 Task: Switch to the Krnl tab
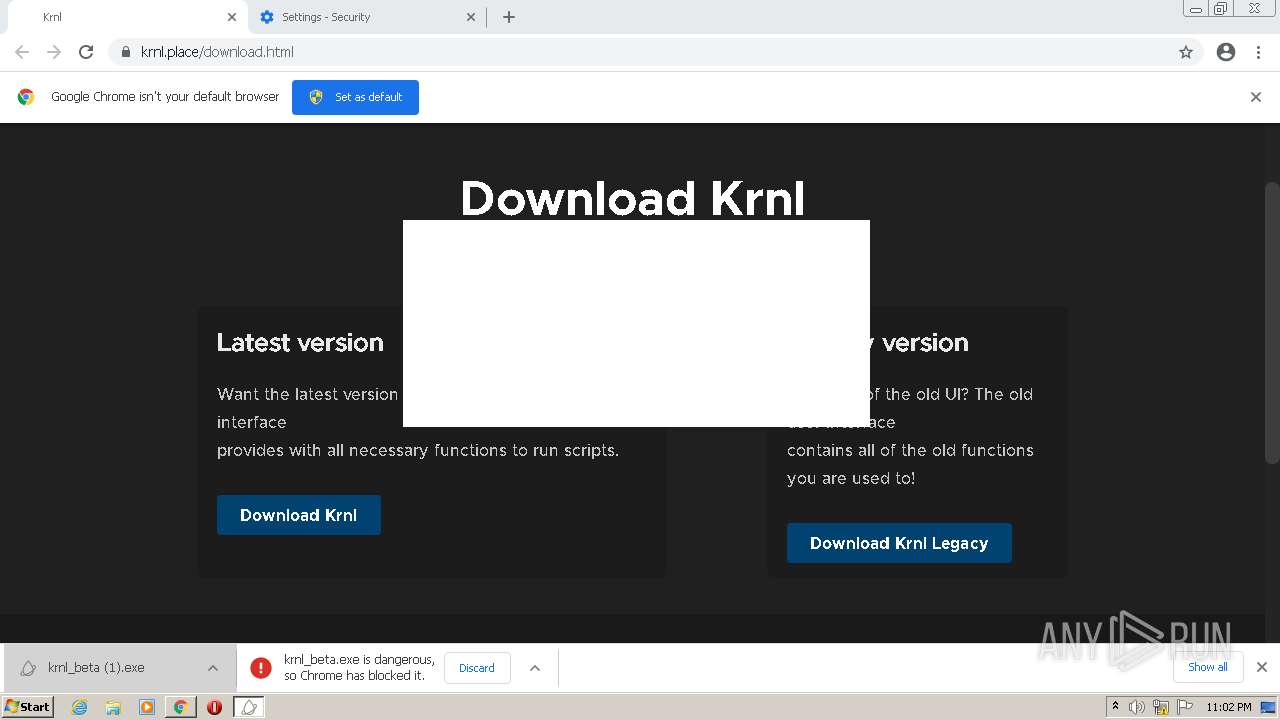point(125,17)
